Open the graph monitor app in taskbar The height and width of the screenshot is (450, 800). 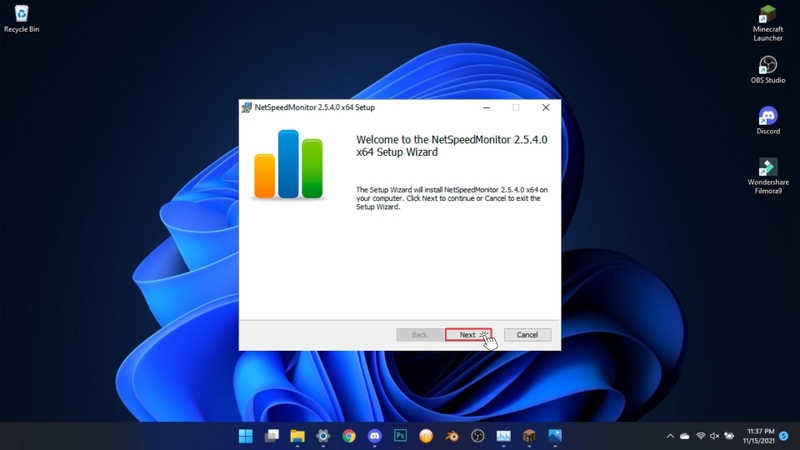(x=504, y=436)
